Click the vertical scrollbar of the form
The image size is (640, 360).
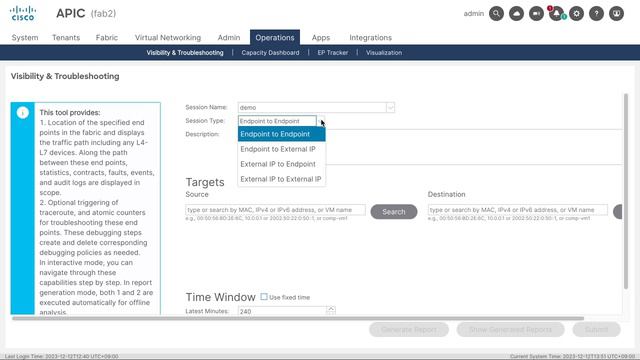[626, 191]
